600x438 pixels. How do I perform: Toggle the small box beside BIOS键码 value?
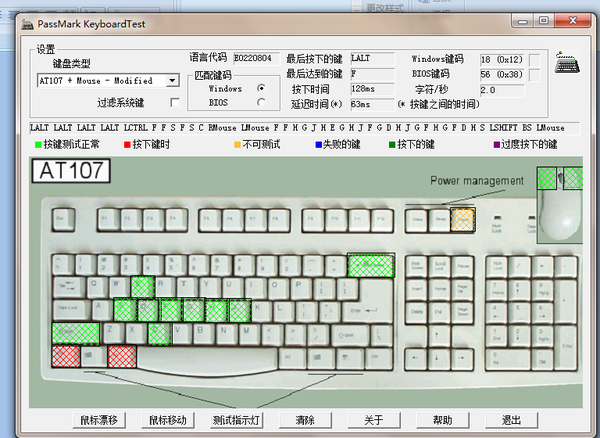(535, 75)
